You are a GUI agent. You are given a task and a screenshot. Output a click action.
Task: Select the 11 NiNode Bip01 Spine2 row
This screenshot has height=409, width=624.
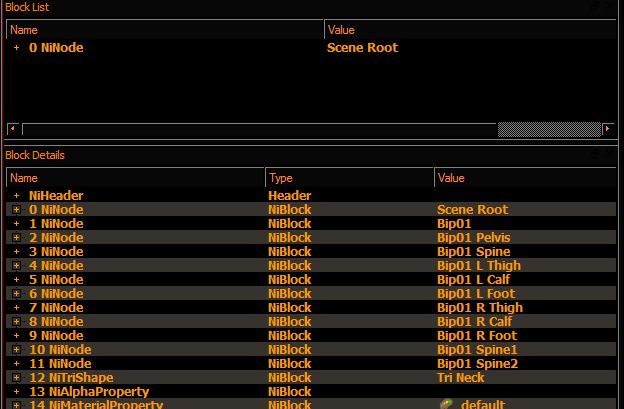point(311,364)
